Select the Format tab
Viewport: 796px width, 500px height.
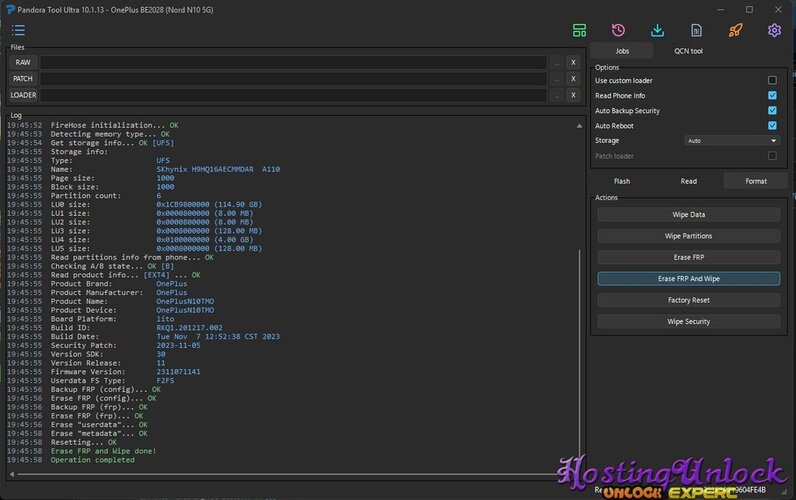click(x=755, y=181)
